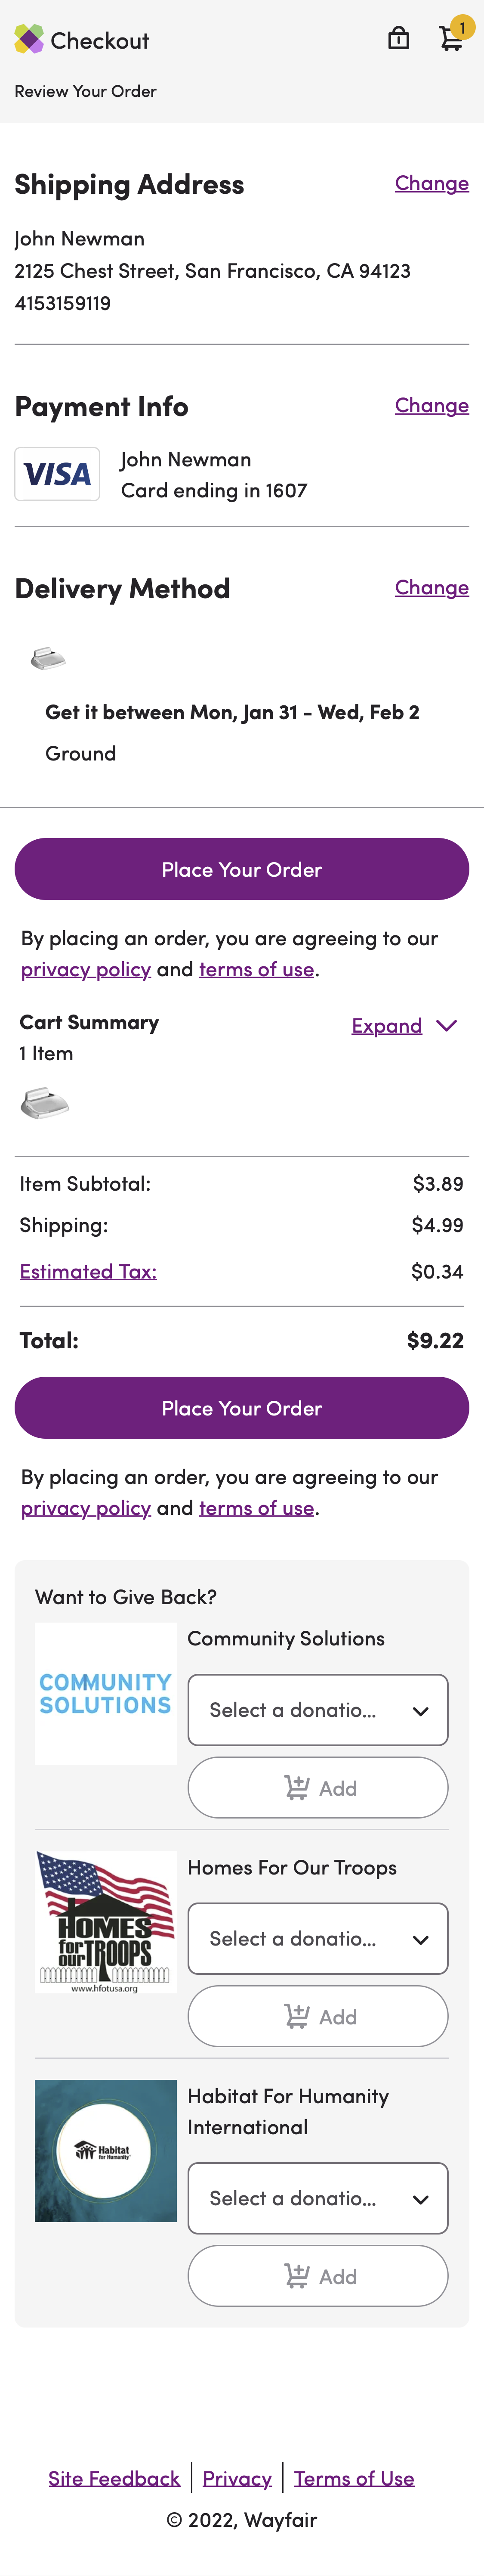
Task: Click Place Your Order
Action: tap(241, 869)
